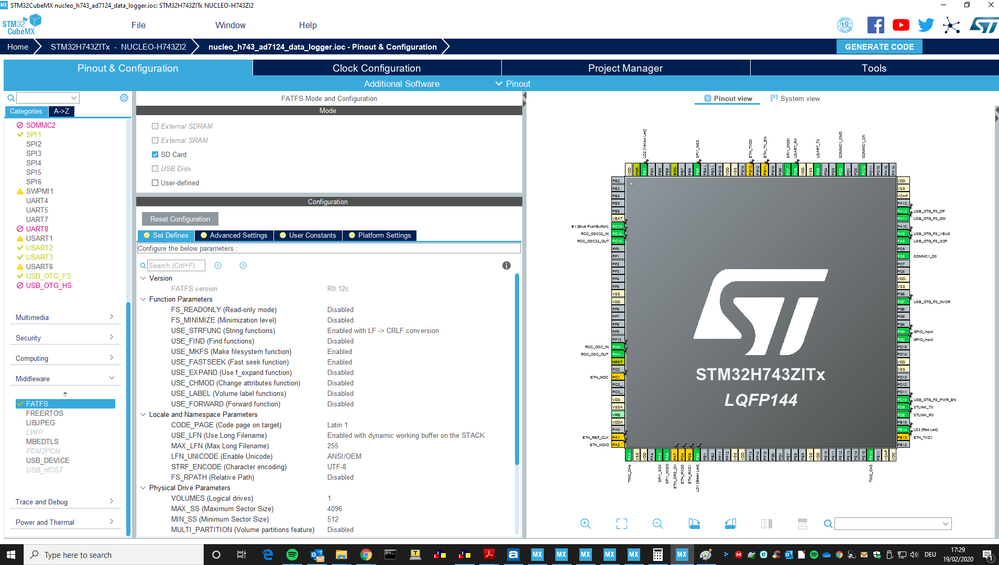Open Google Chrome from the taskbar
Viewport: 999px width, 565px height.
tap(366, 554)
